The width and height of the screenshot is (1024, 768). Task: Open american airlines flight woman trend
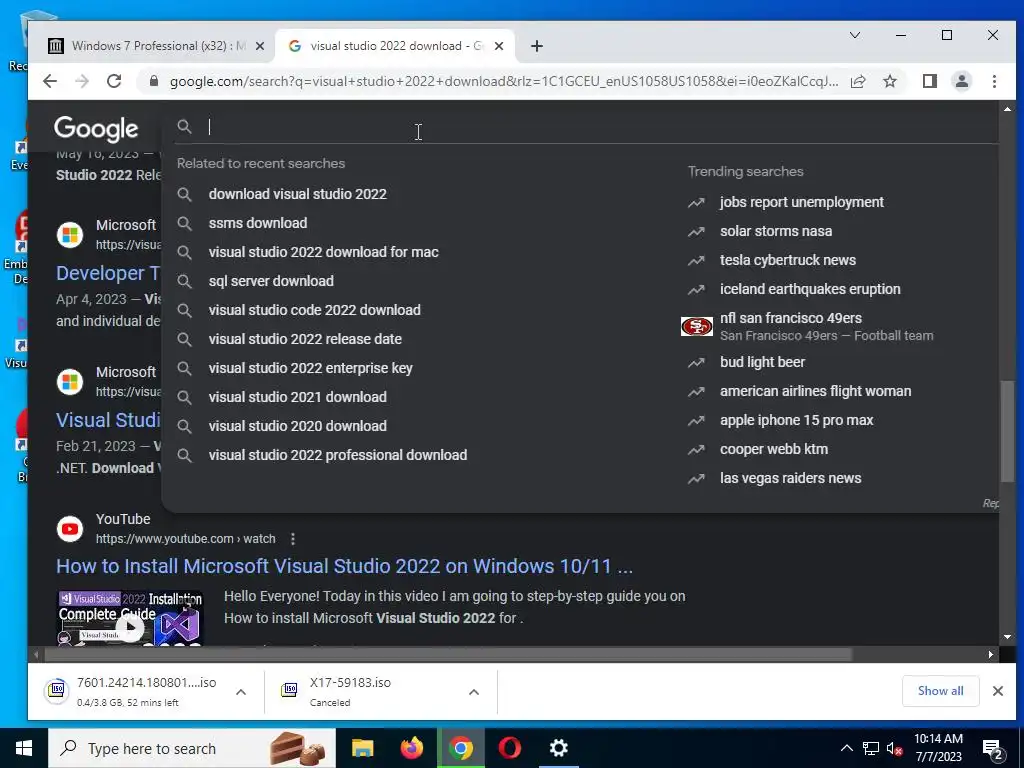(x=815, y=391)
